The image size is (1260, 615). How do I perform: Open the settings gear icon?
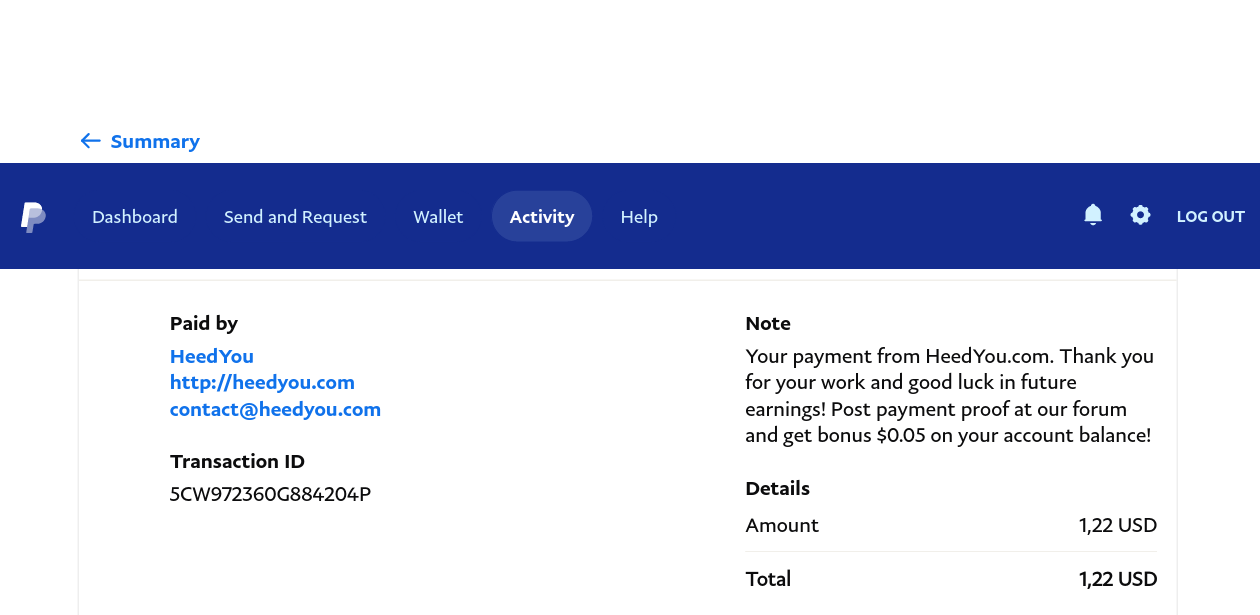[x=1140, y=215]
